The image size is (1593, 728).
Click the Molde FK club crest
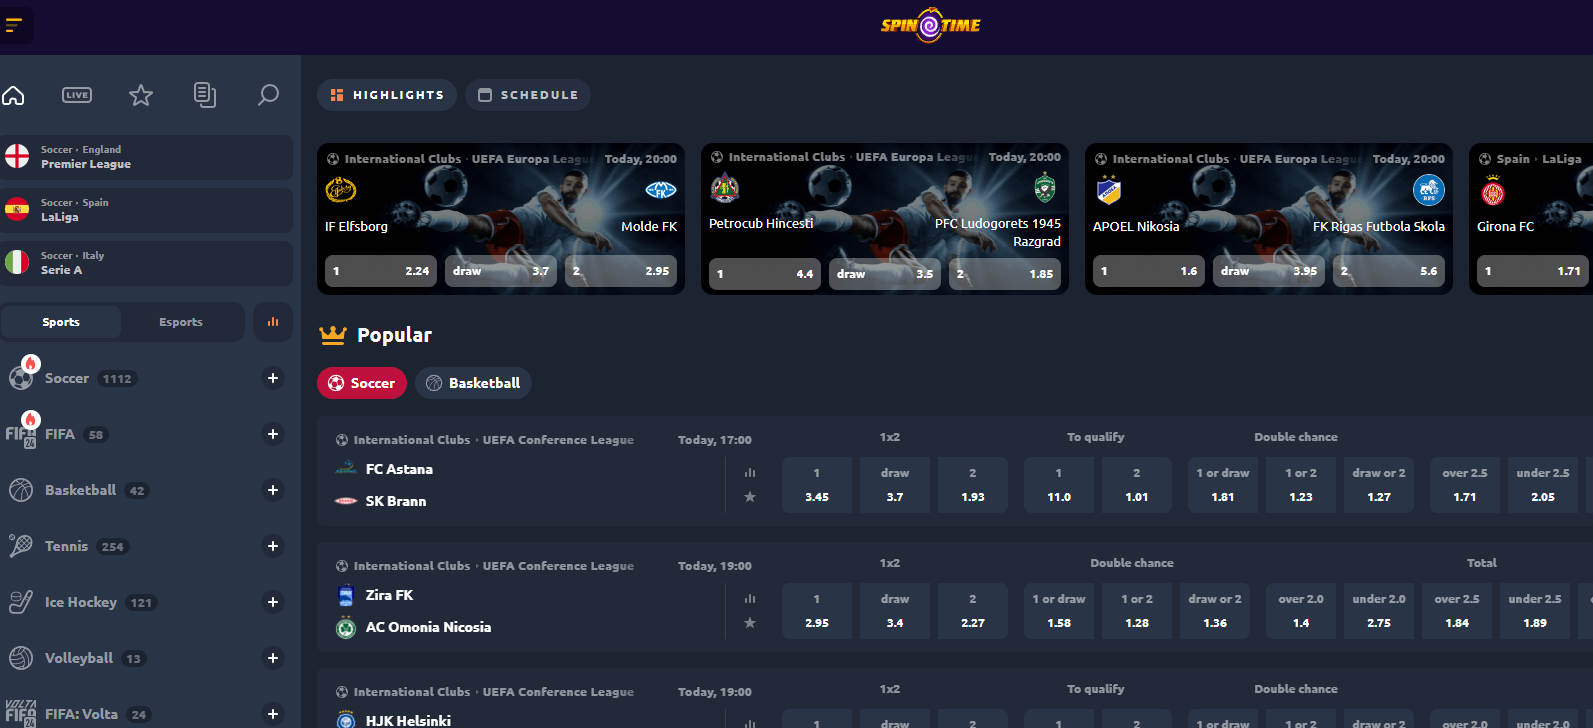coord(661,190)
